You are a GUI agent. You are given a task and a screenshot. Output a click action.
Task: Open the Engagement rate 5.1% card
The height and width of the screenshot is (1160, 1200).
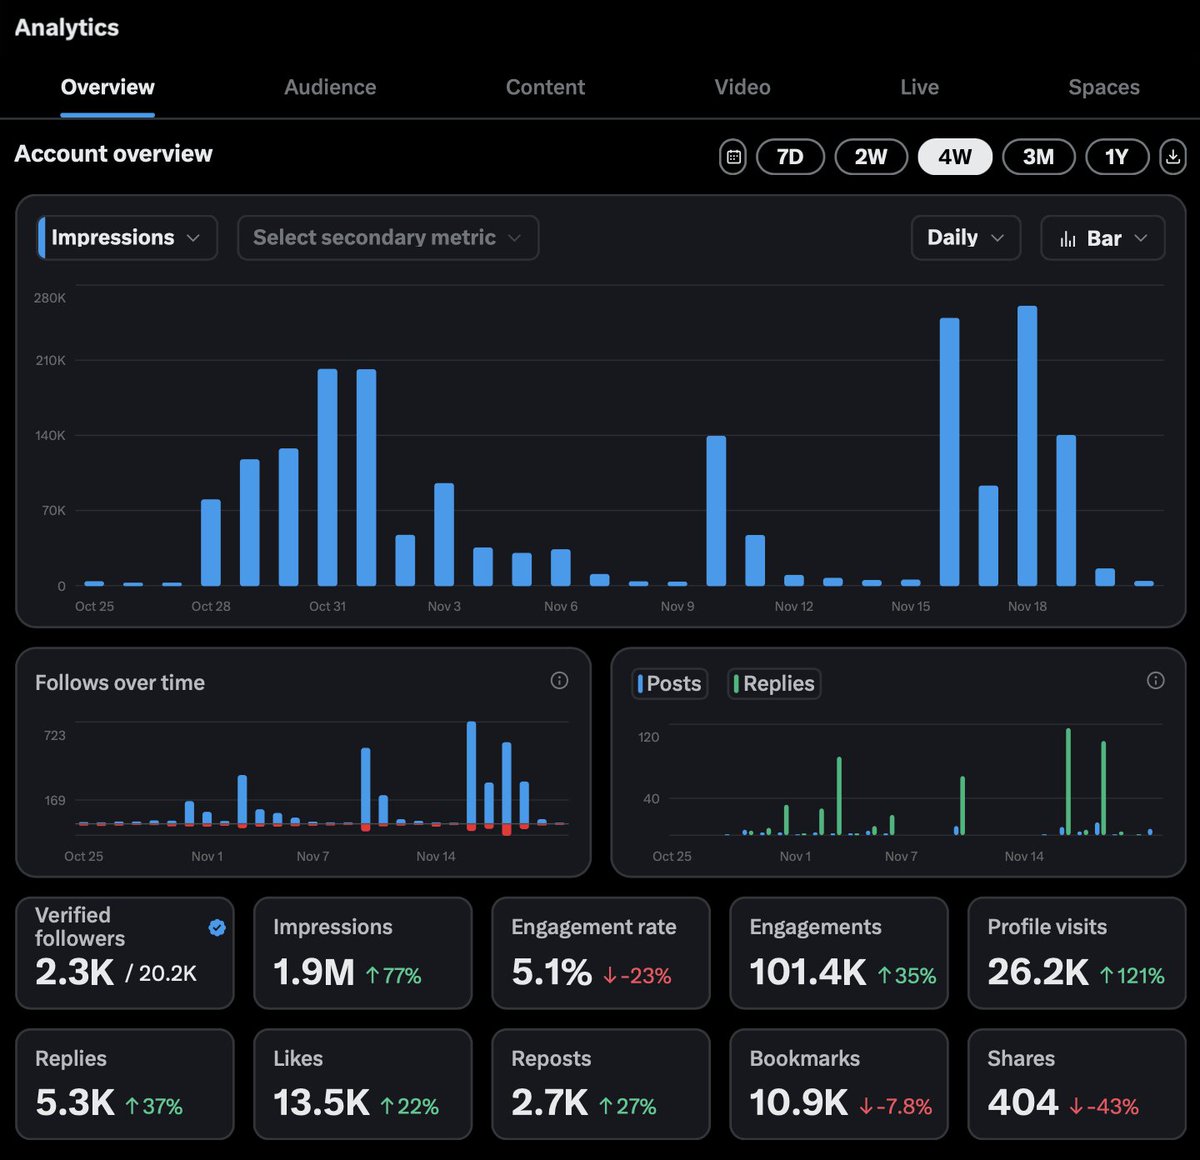pos(601,953)
